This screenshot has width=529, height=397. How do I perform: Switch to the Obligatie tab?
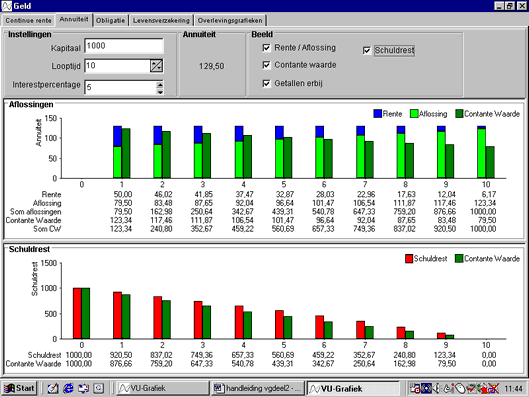[x=110, y=21]
